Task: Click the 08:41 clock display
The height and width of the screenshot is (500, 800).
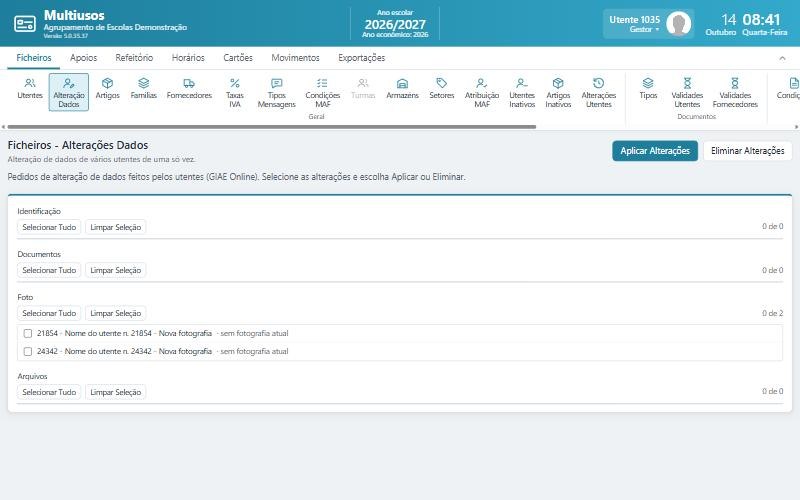Action: point(761,19)
